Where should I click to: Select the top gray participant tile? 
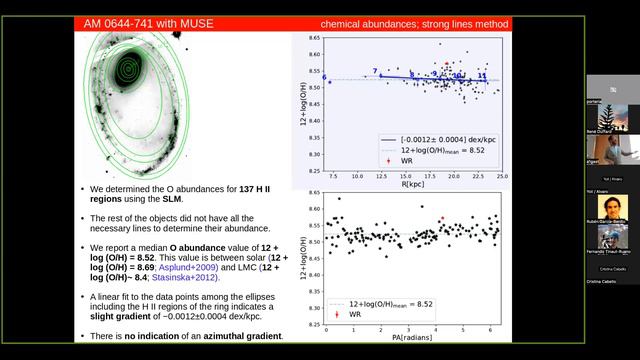(613, 89)
